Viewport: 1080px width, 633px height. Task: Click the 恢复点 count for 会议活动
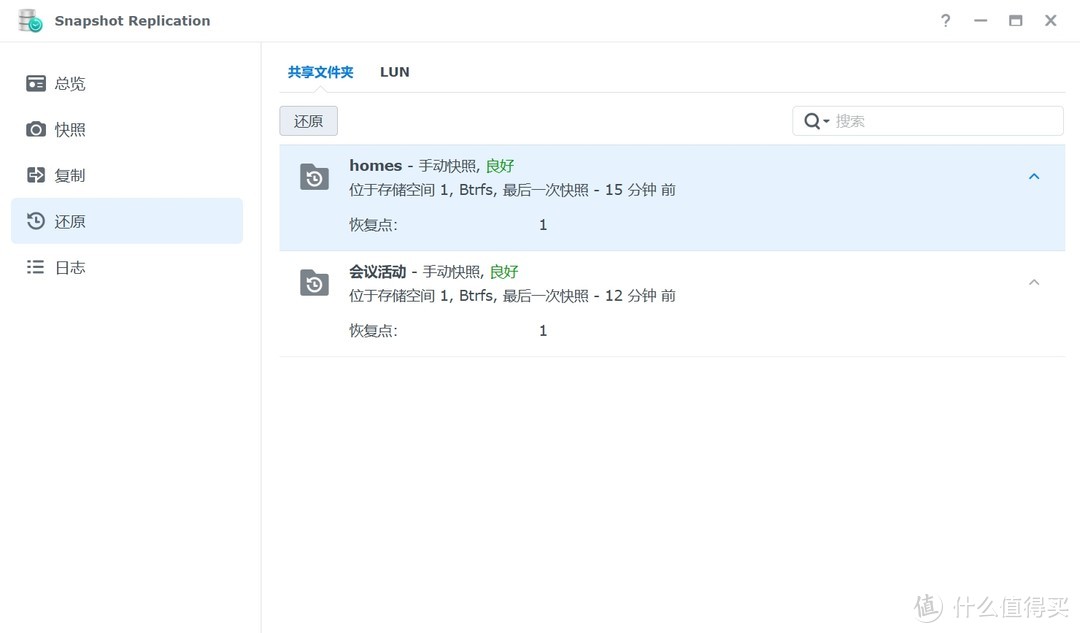pyautogui.click(x=542, y=330)
